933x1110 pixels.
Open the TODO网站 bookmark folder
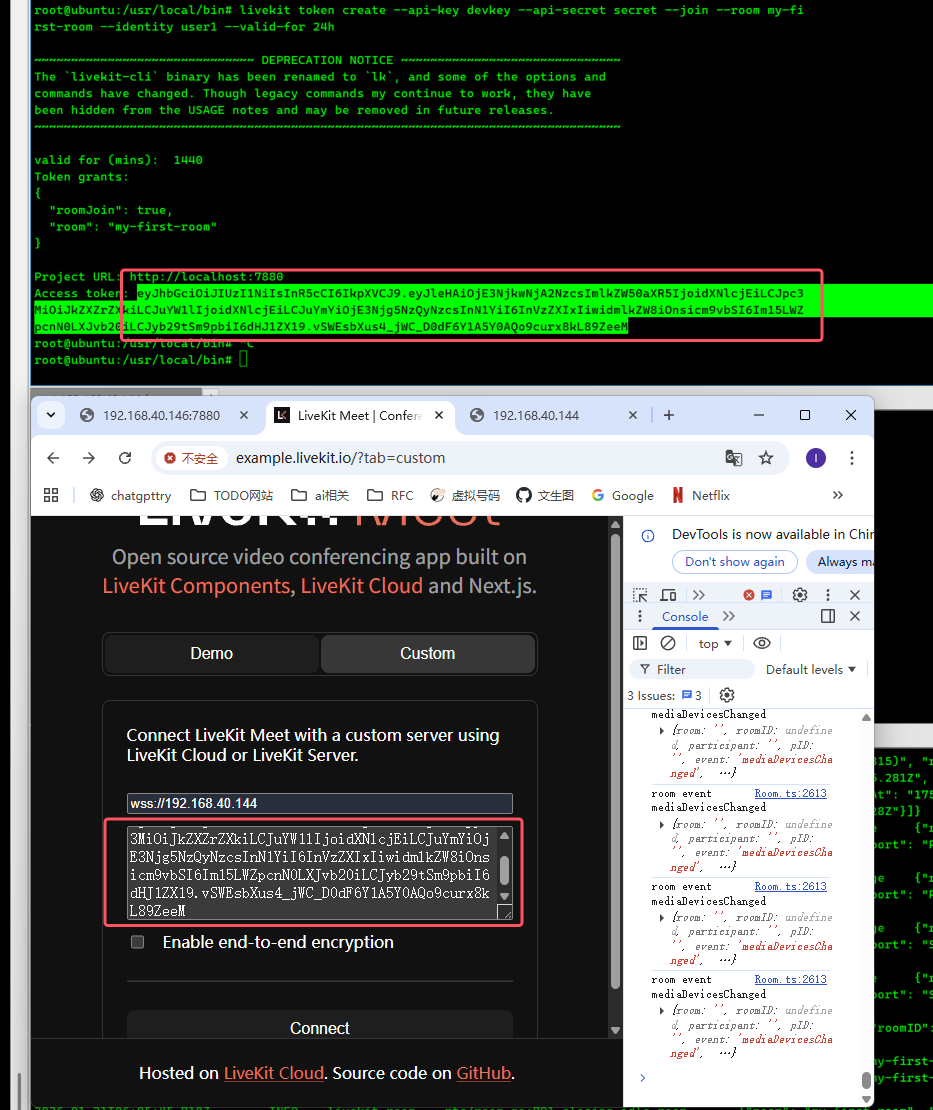click(x=231, y=496)
